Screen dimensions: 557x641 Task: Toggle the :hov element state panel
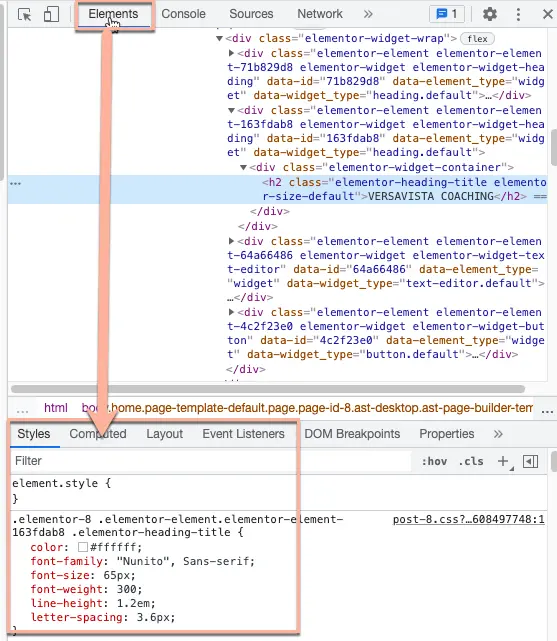(x=434, y=462)
